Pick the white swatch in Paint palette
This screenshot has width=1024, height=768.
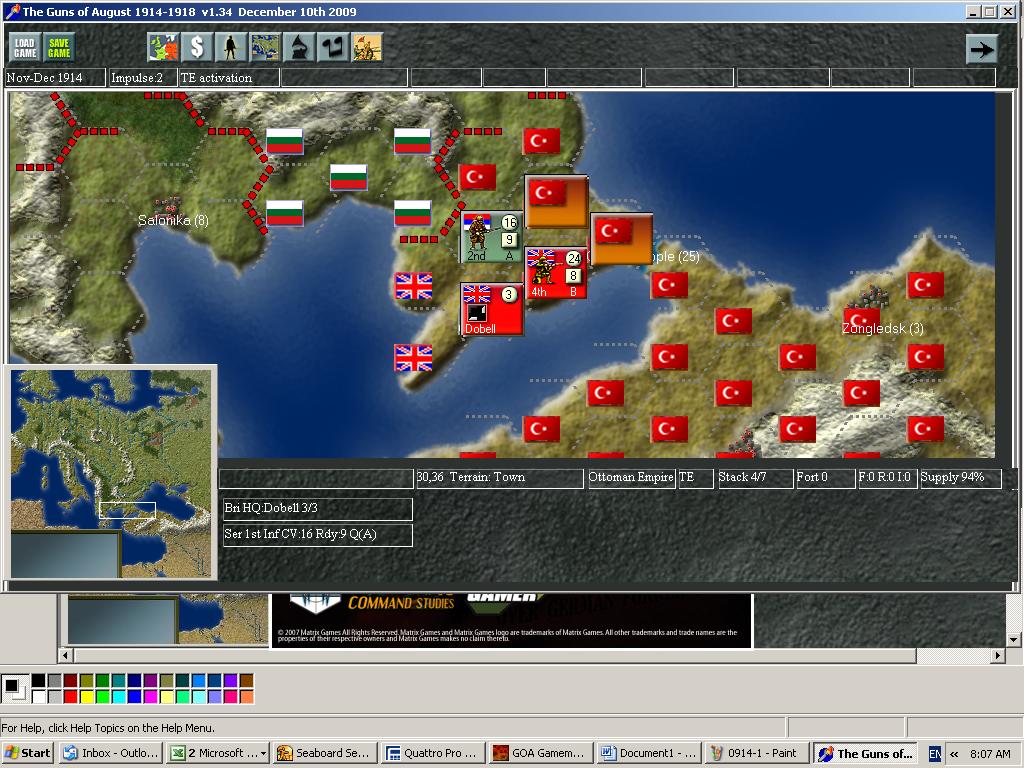39,697
